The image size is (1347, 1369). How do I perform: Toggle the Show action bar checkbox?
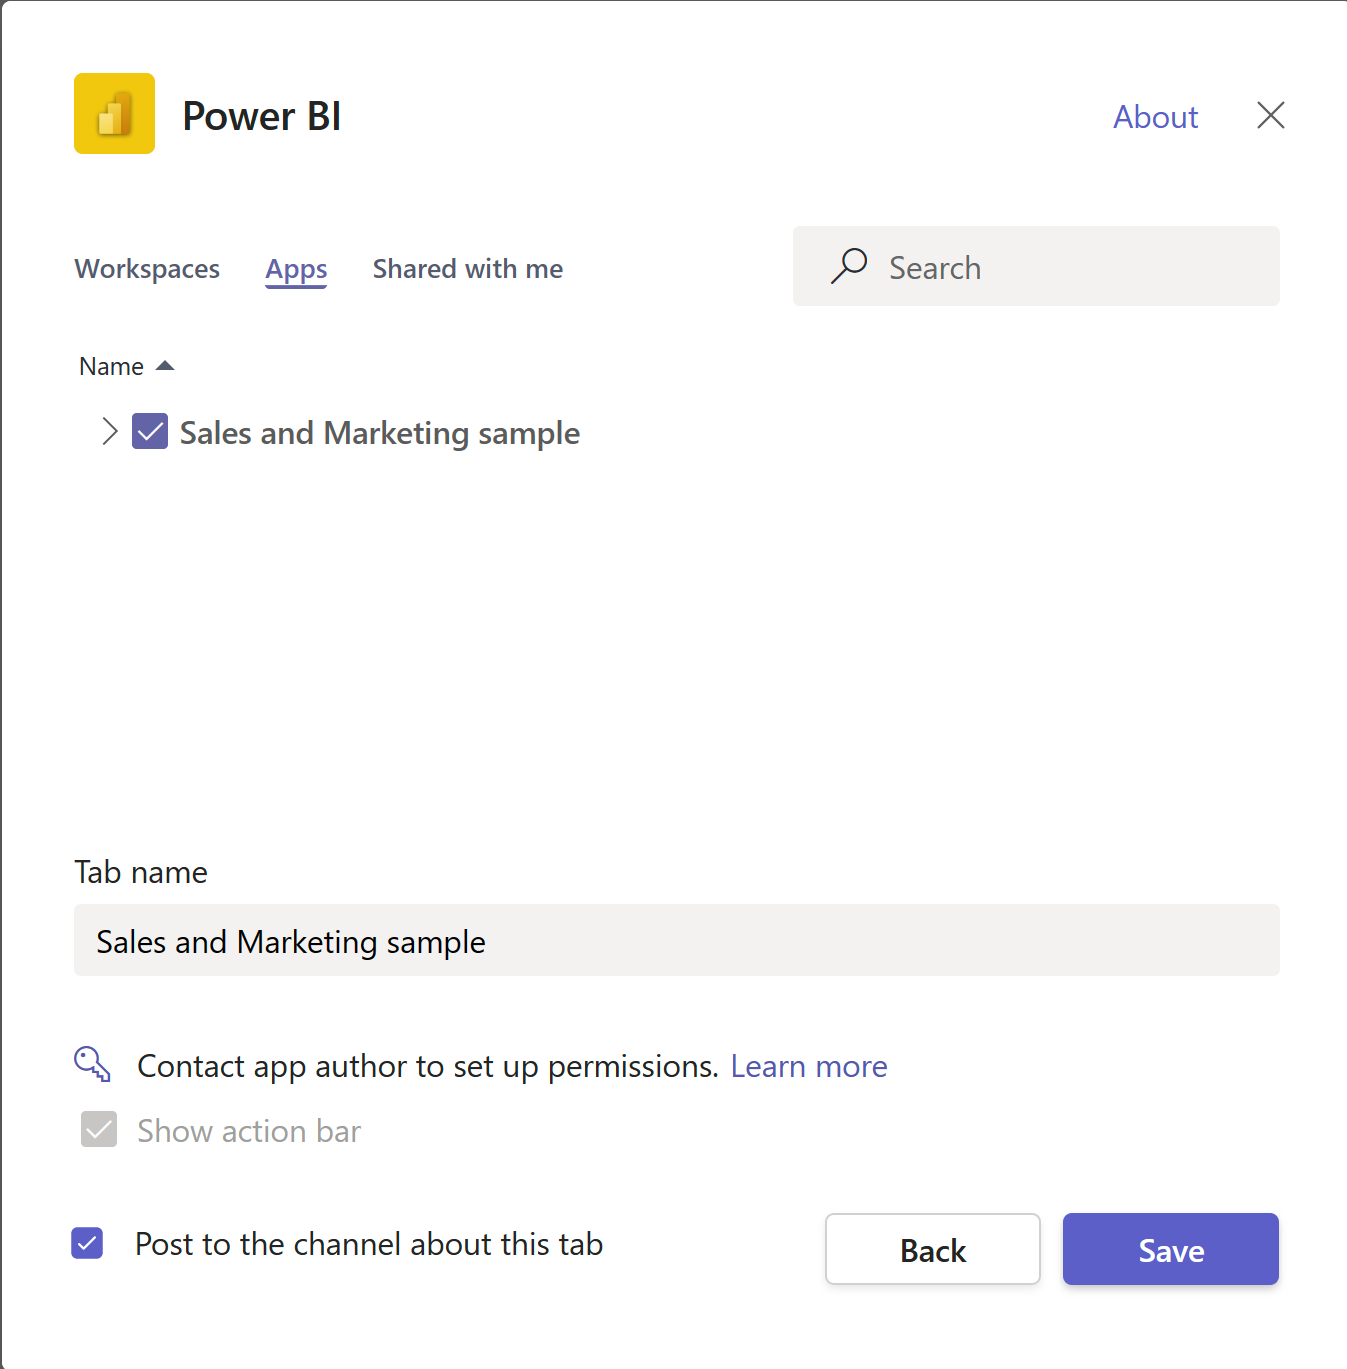pyautogui.click(x=98, y=1130)
